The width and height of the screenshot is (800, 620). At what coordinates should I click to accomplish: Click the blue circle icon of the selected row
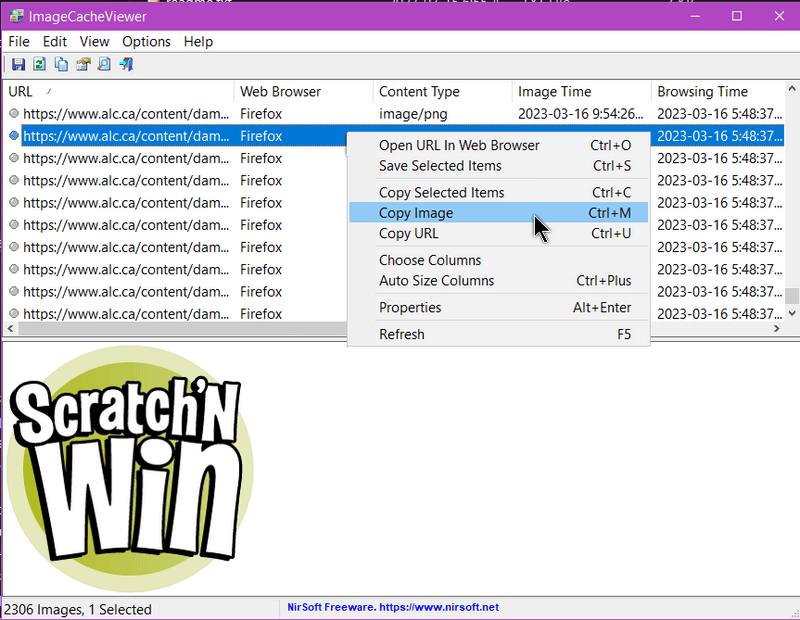click(14, 136)
